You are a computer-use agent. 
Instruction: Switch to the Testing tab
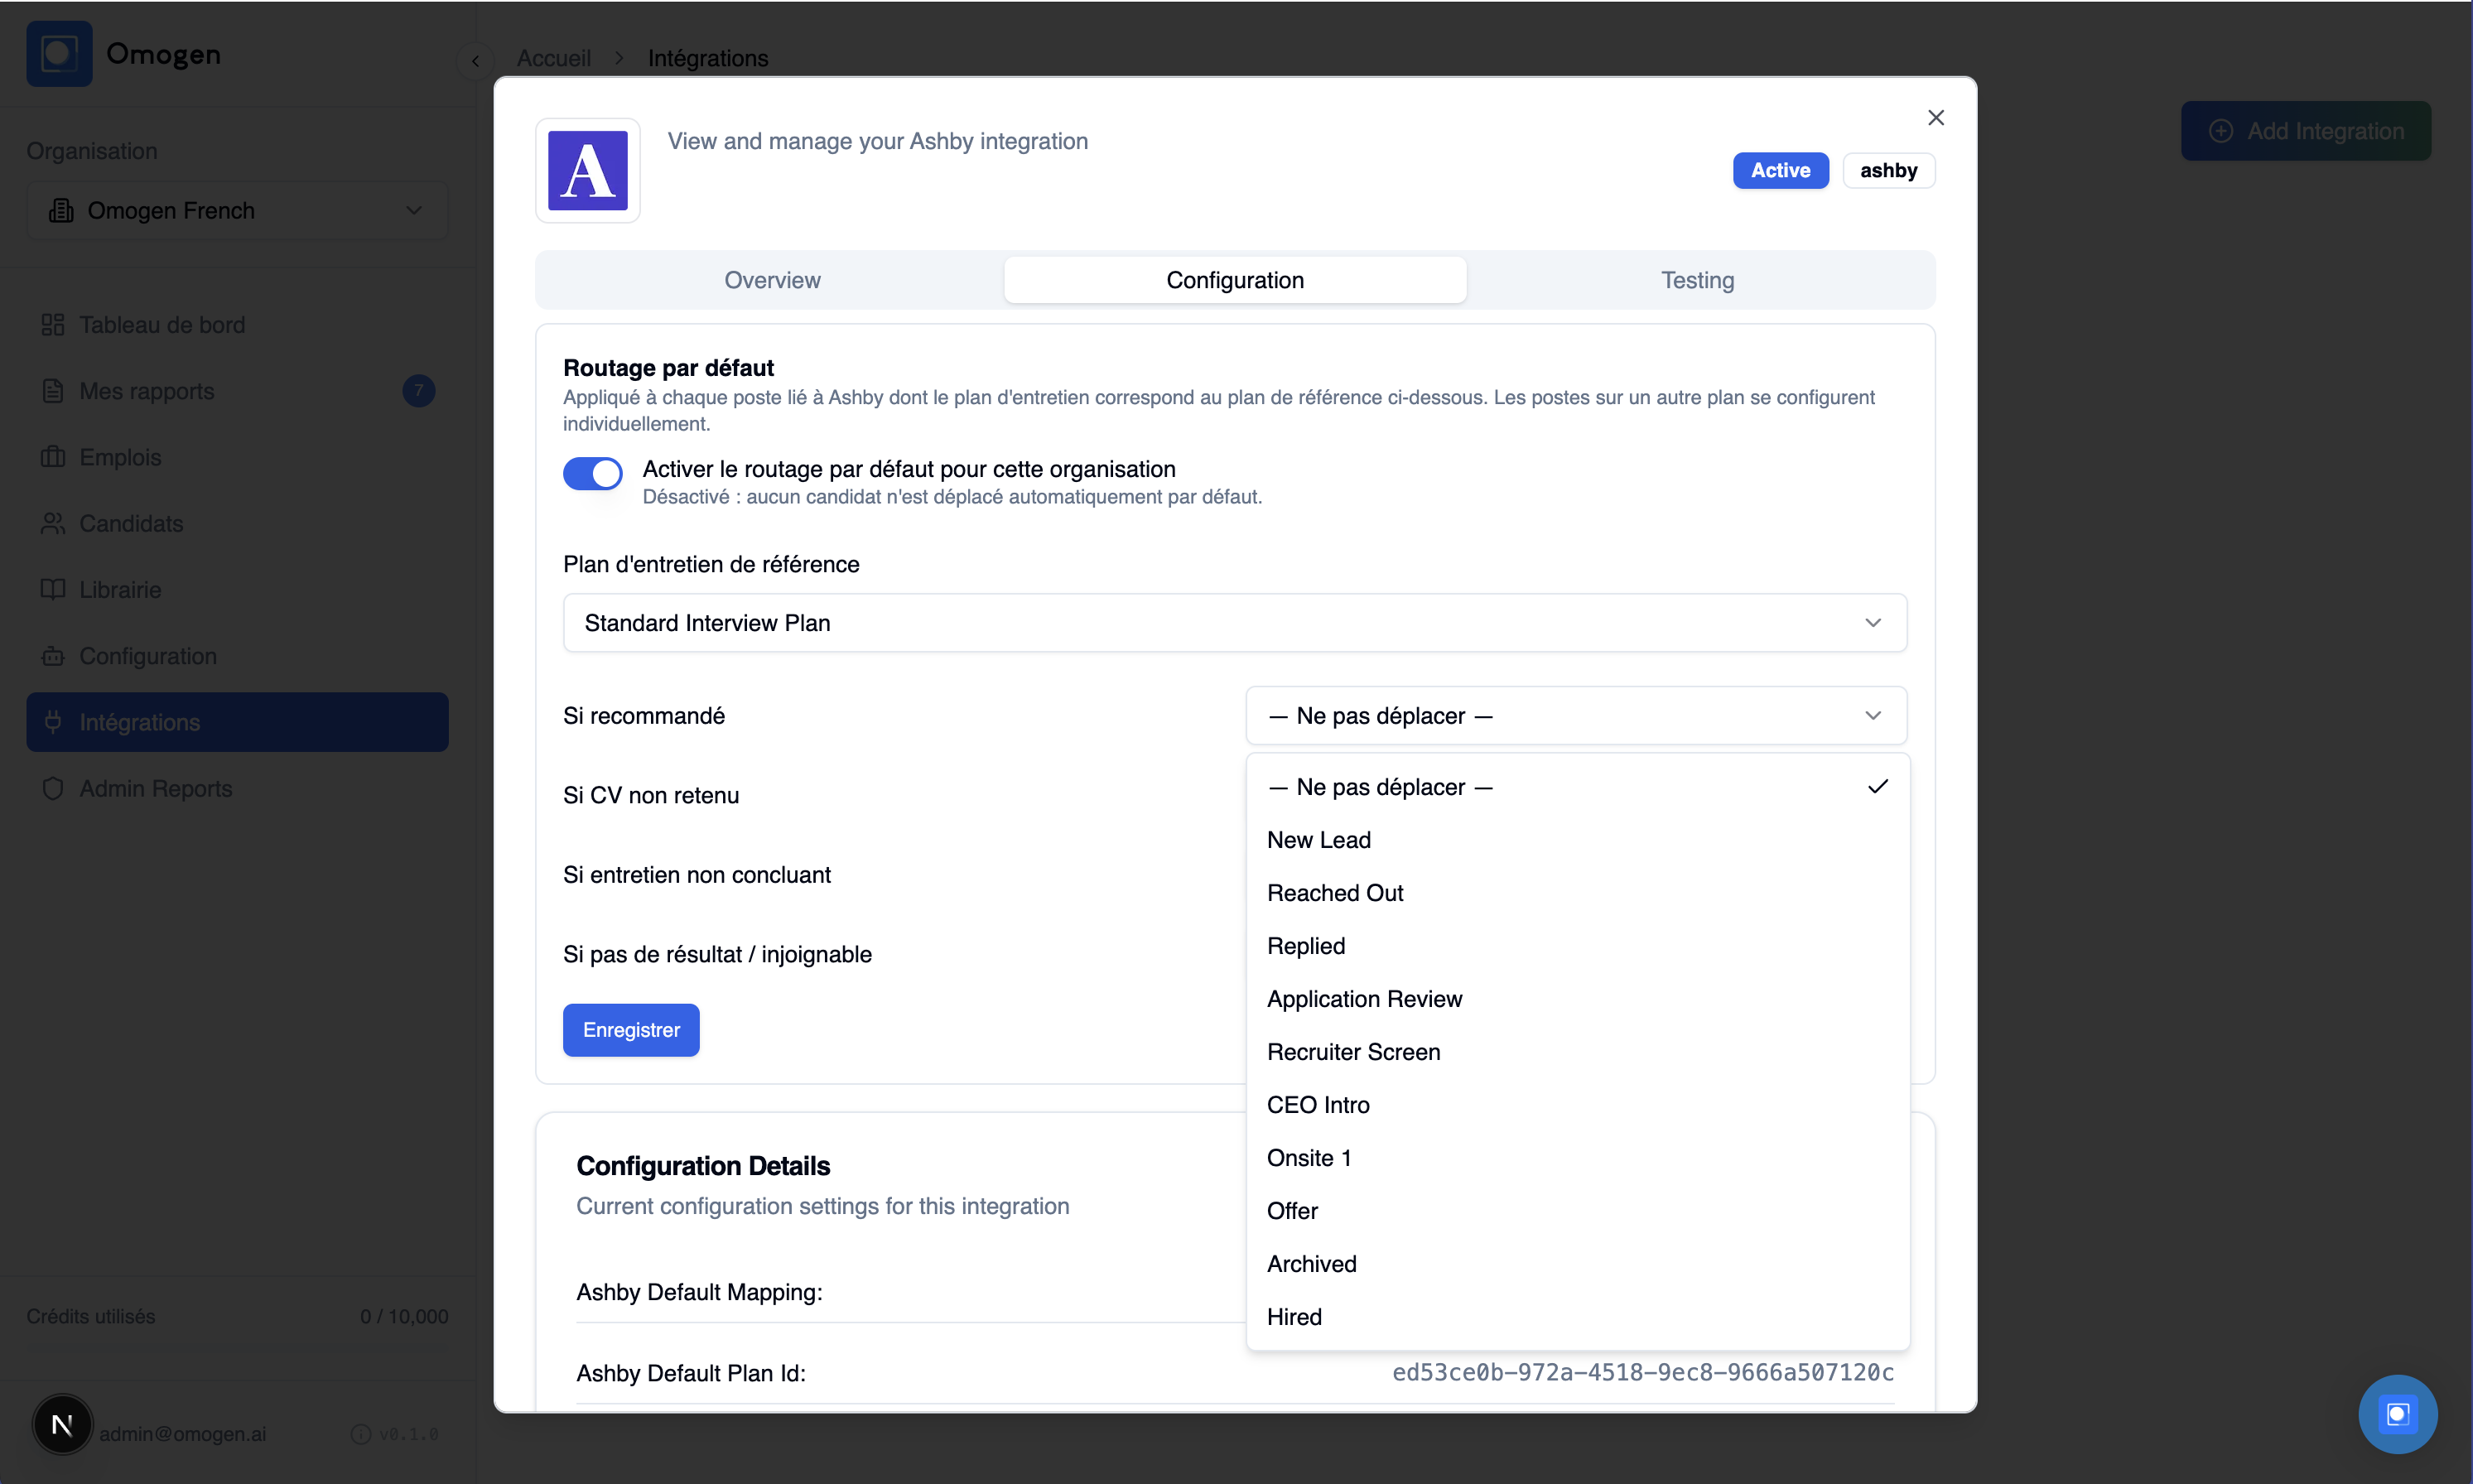pos(1697,280)
